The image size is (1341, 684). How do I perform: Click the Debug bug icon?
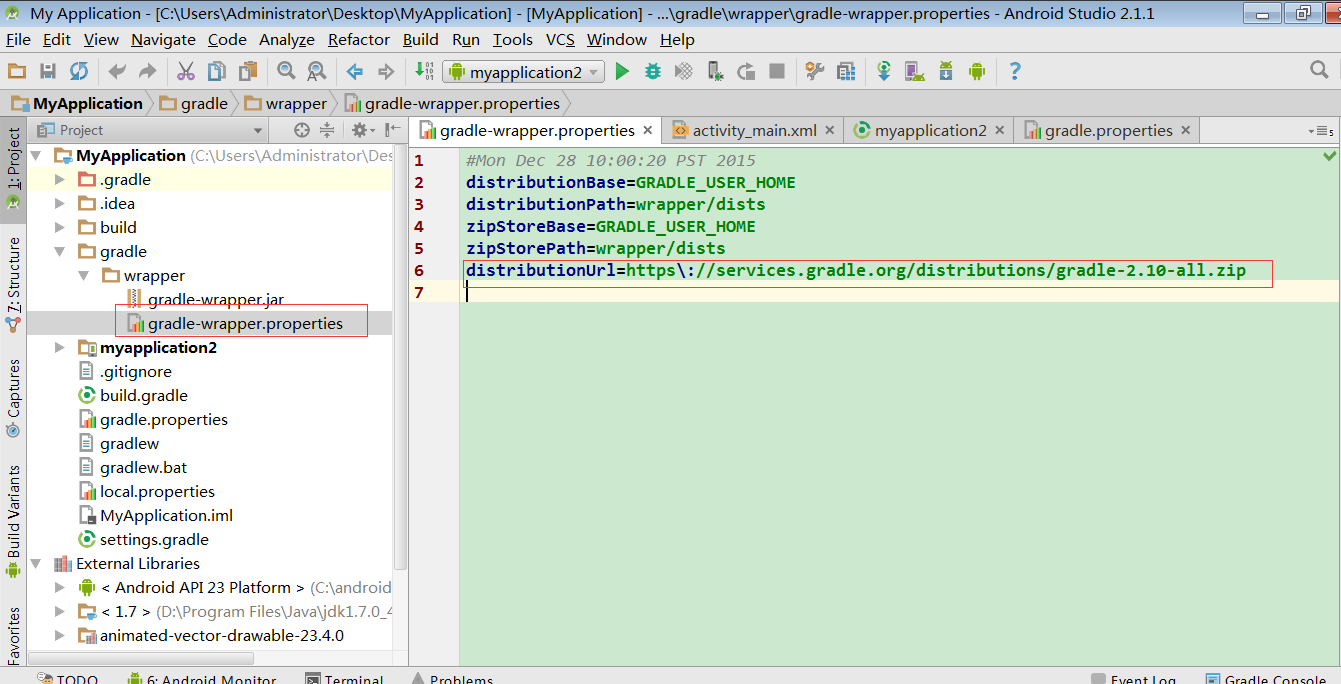tap(653, 71)
